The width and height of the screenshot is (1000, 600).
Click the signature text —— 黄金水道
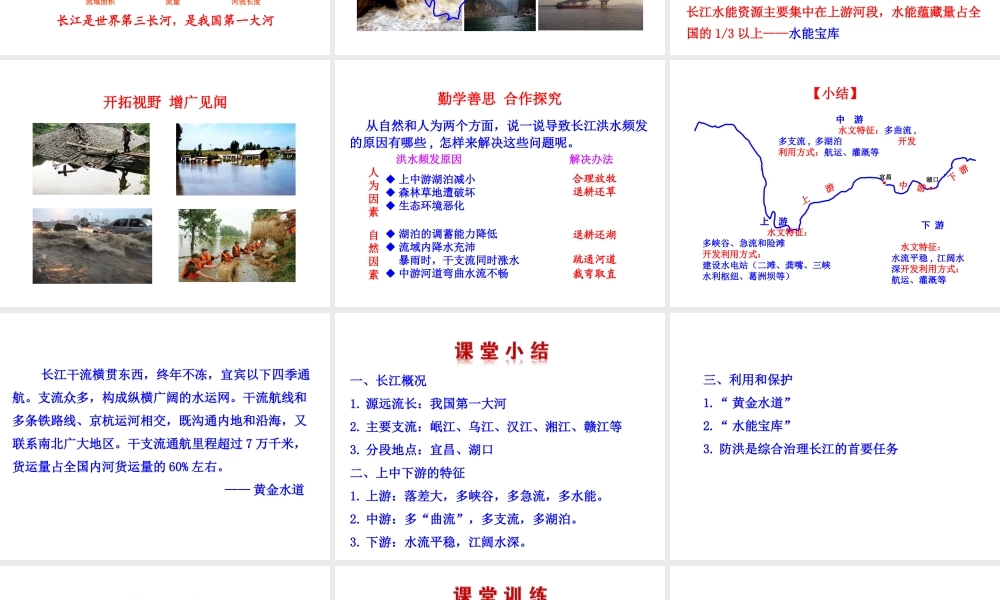264,490
